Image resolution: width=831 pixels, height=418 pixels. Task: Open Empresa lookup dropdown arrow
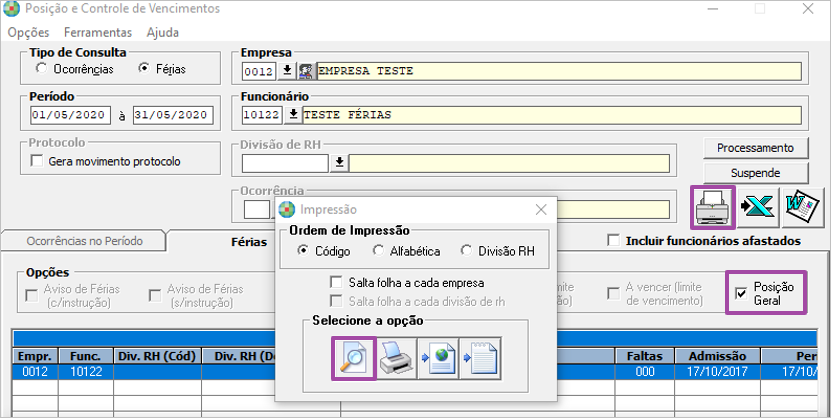coord(287,70)
